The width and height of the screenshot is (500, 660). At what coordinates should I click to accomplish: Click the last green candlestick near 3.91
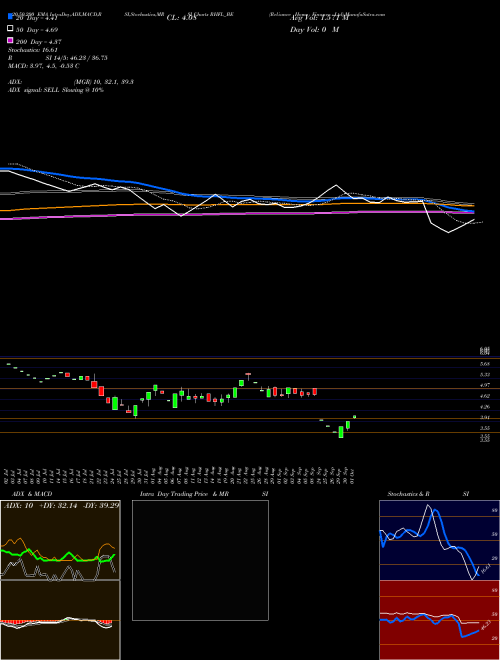tap(354, 417)
